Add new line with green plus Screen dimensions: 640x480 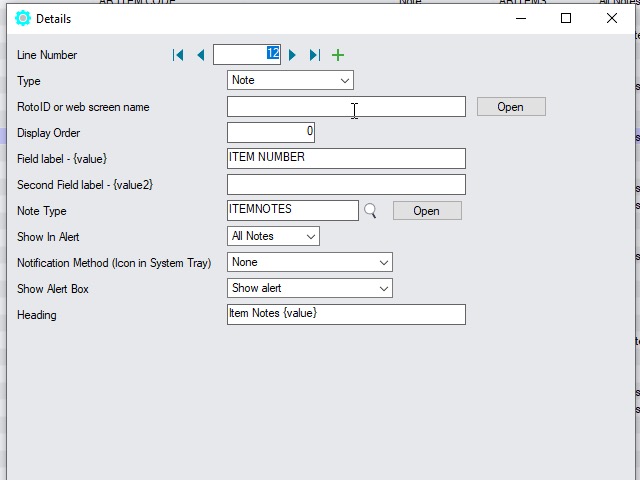(x=338, y=55)
